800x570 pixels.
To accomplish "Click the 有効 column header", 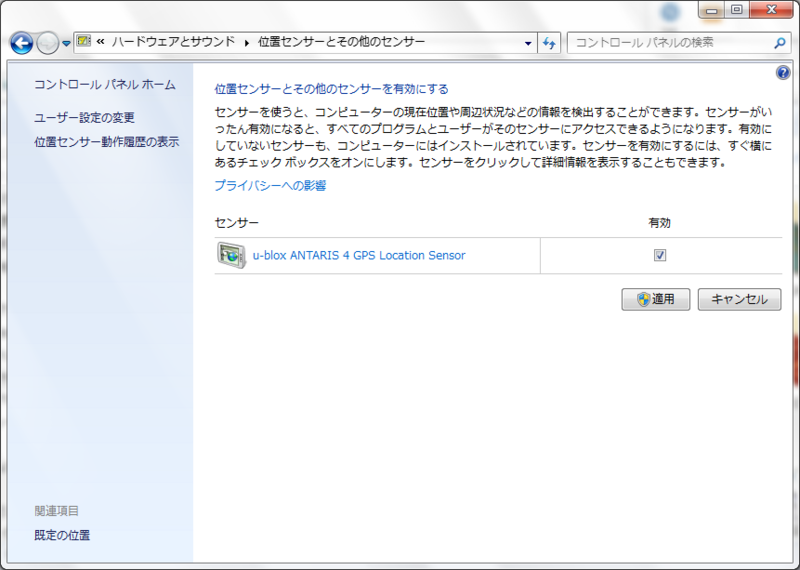I will coord(659,222).
